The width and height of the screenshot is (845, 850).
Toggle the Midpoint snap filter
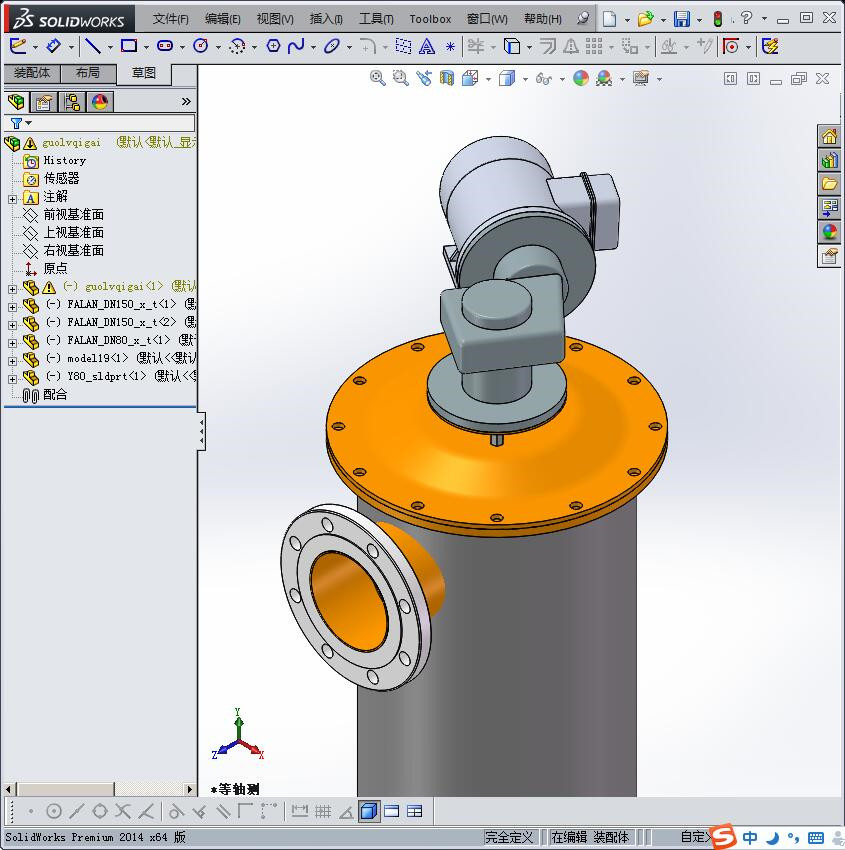click(76, 812)
